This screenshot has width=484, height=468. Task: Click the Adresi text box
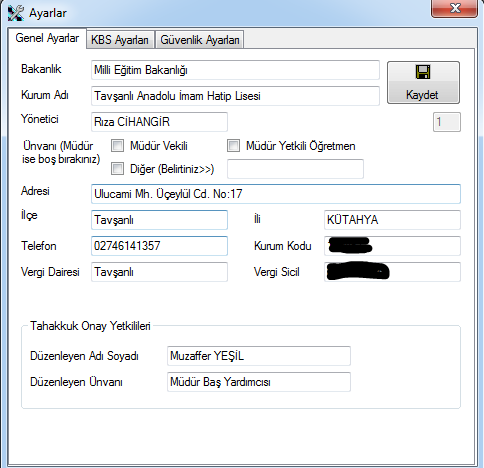tap(276, 194)
